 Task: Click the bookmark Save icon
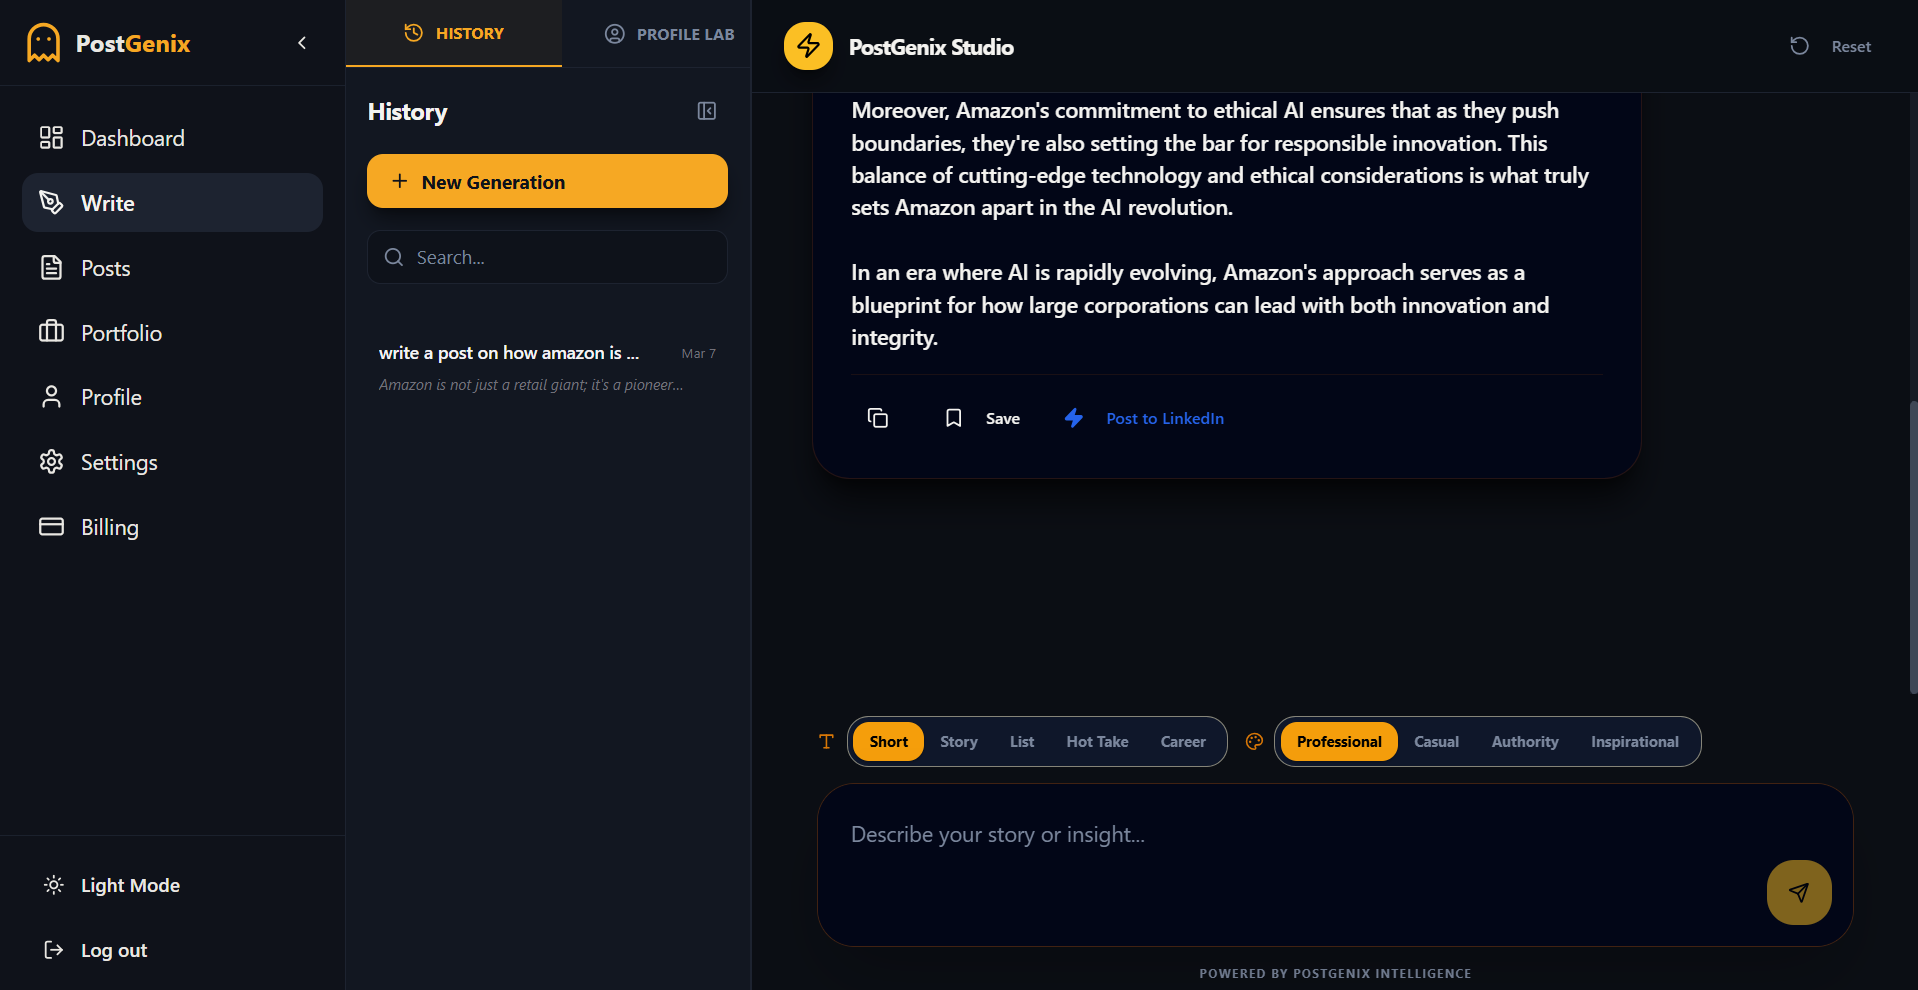(954, 418)
